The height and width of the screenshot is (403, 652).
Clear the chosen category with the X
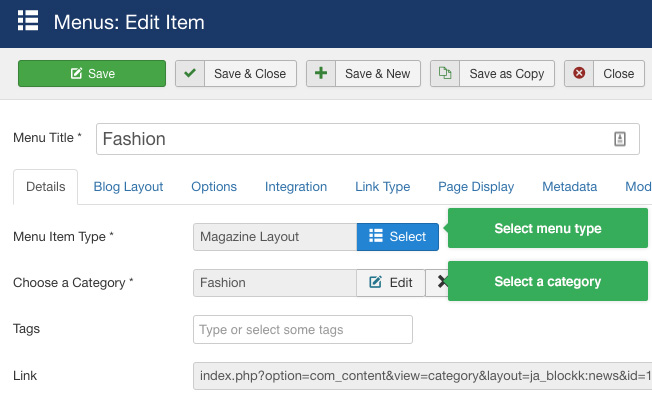pyautogui.click(x=442, y=282)
